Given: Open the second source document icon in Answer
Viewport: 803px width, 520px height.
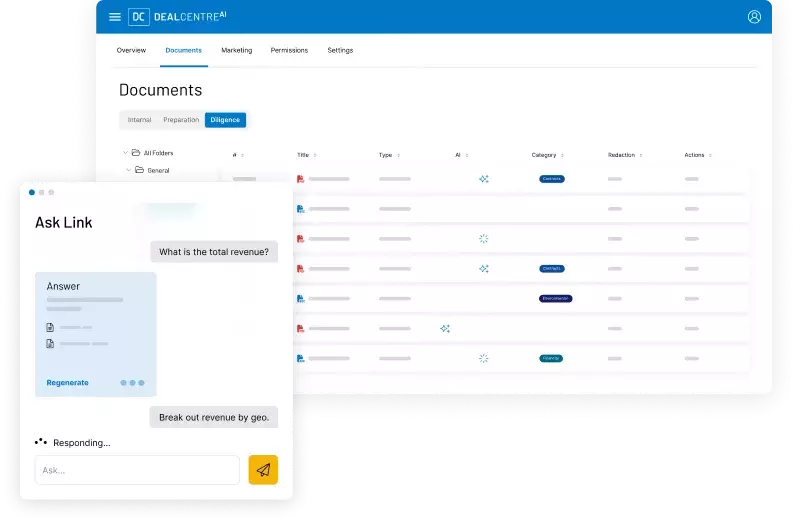Looking at the screenshot, I should (x=50, y=344).
